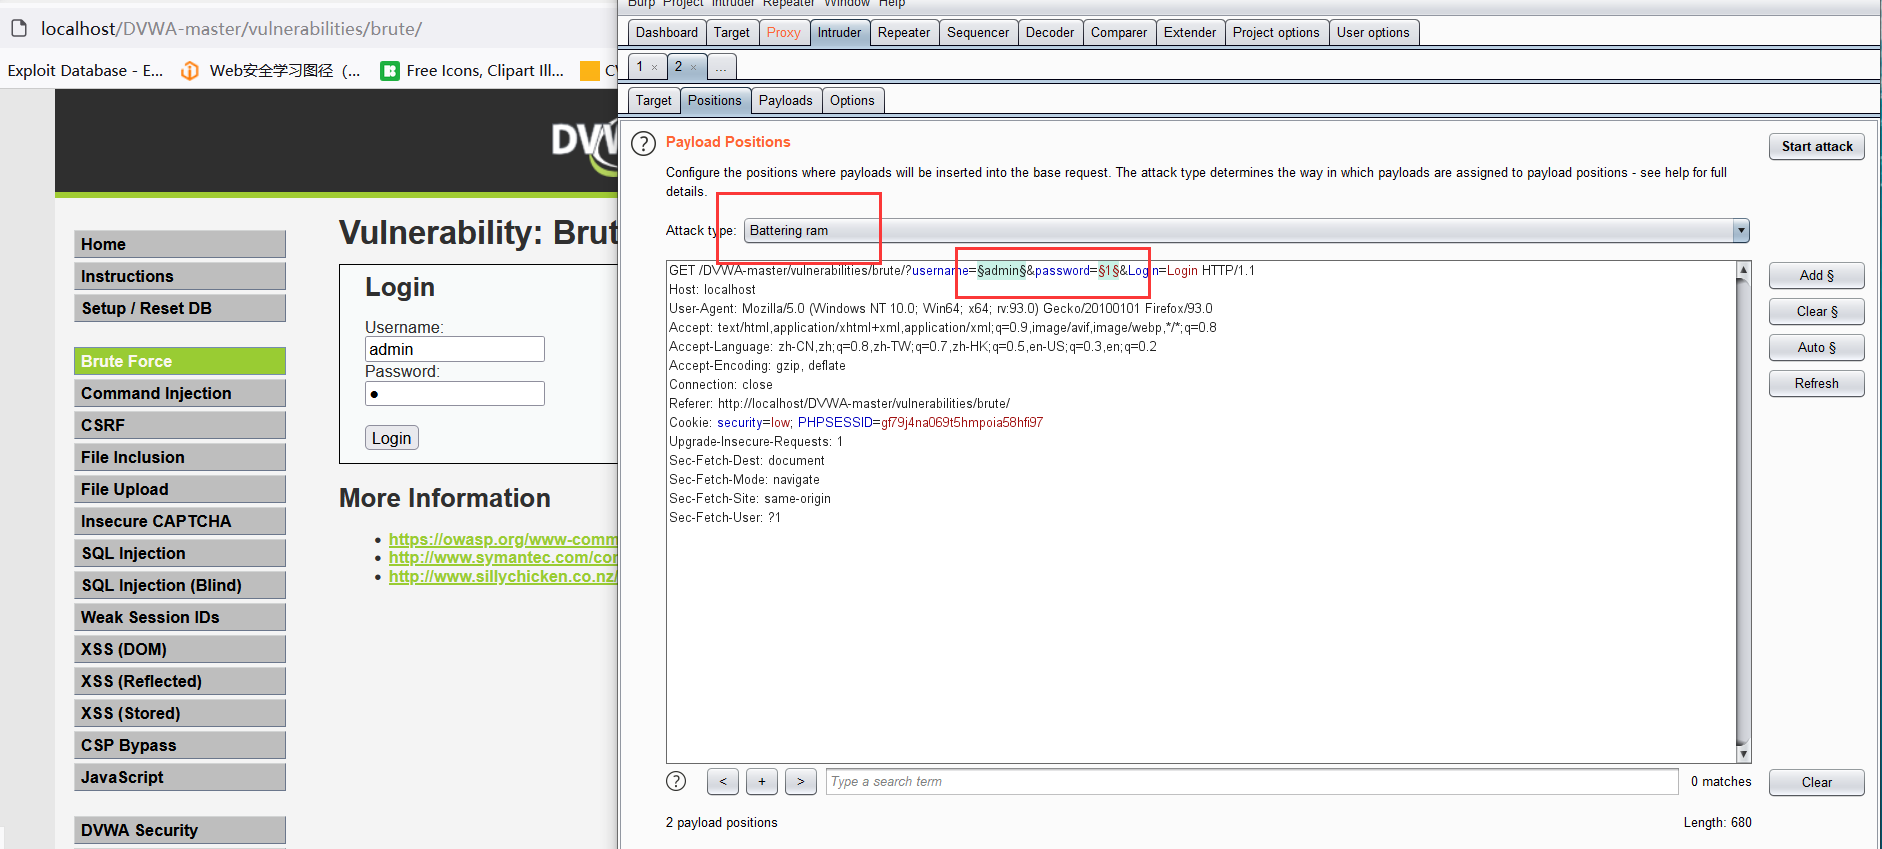Close Intruder attack tab 1
The width and height of the screenshot is (1882, 849).
(655, 67)
